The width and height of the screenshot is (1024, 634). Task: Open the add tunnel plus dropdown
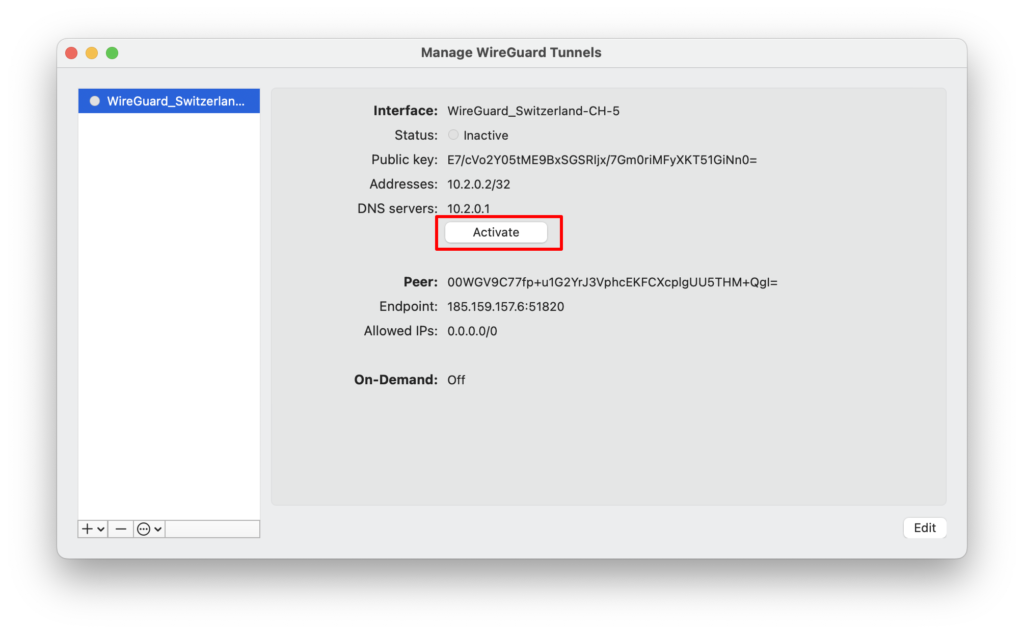point(93,529)
